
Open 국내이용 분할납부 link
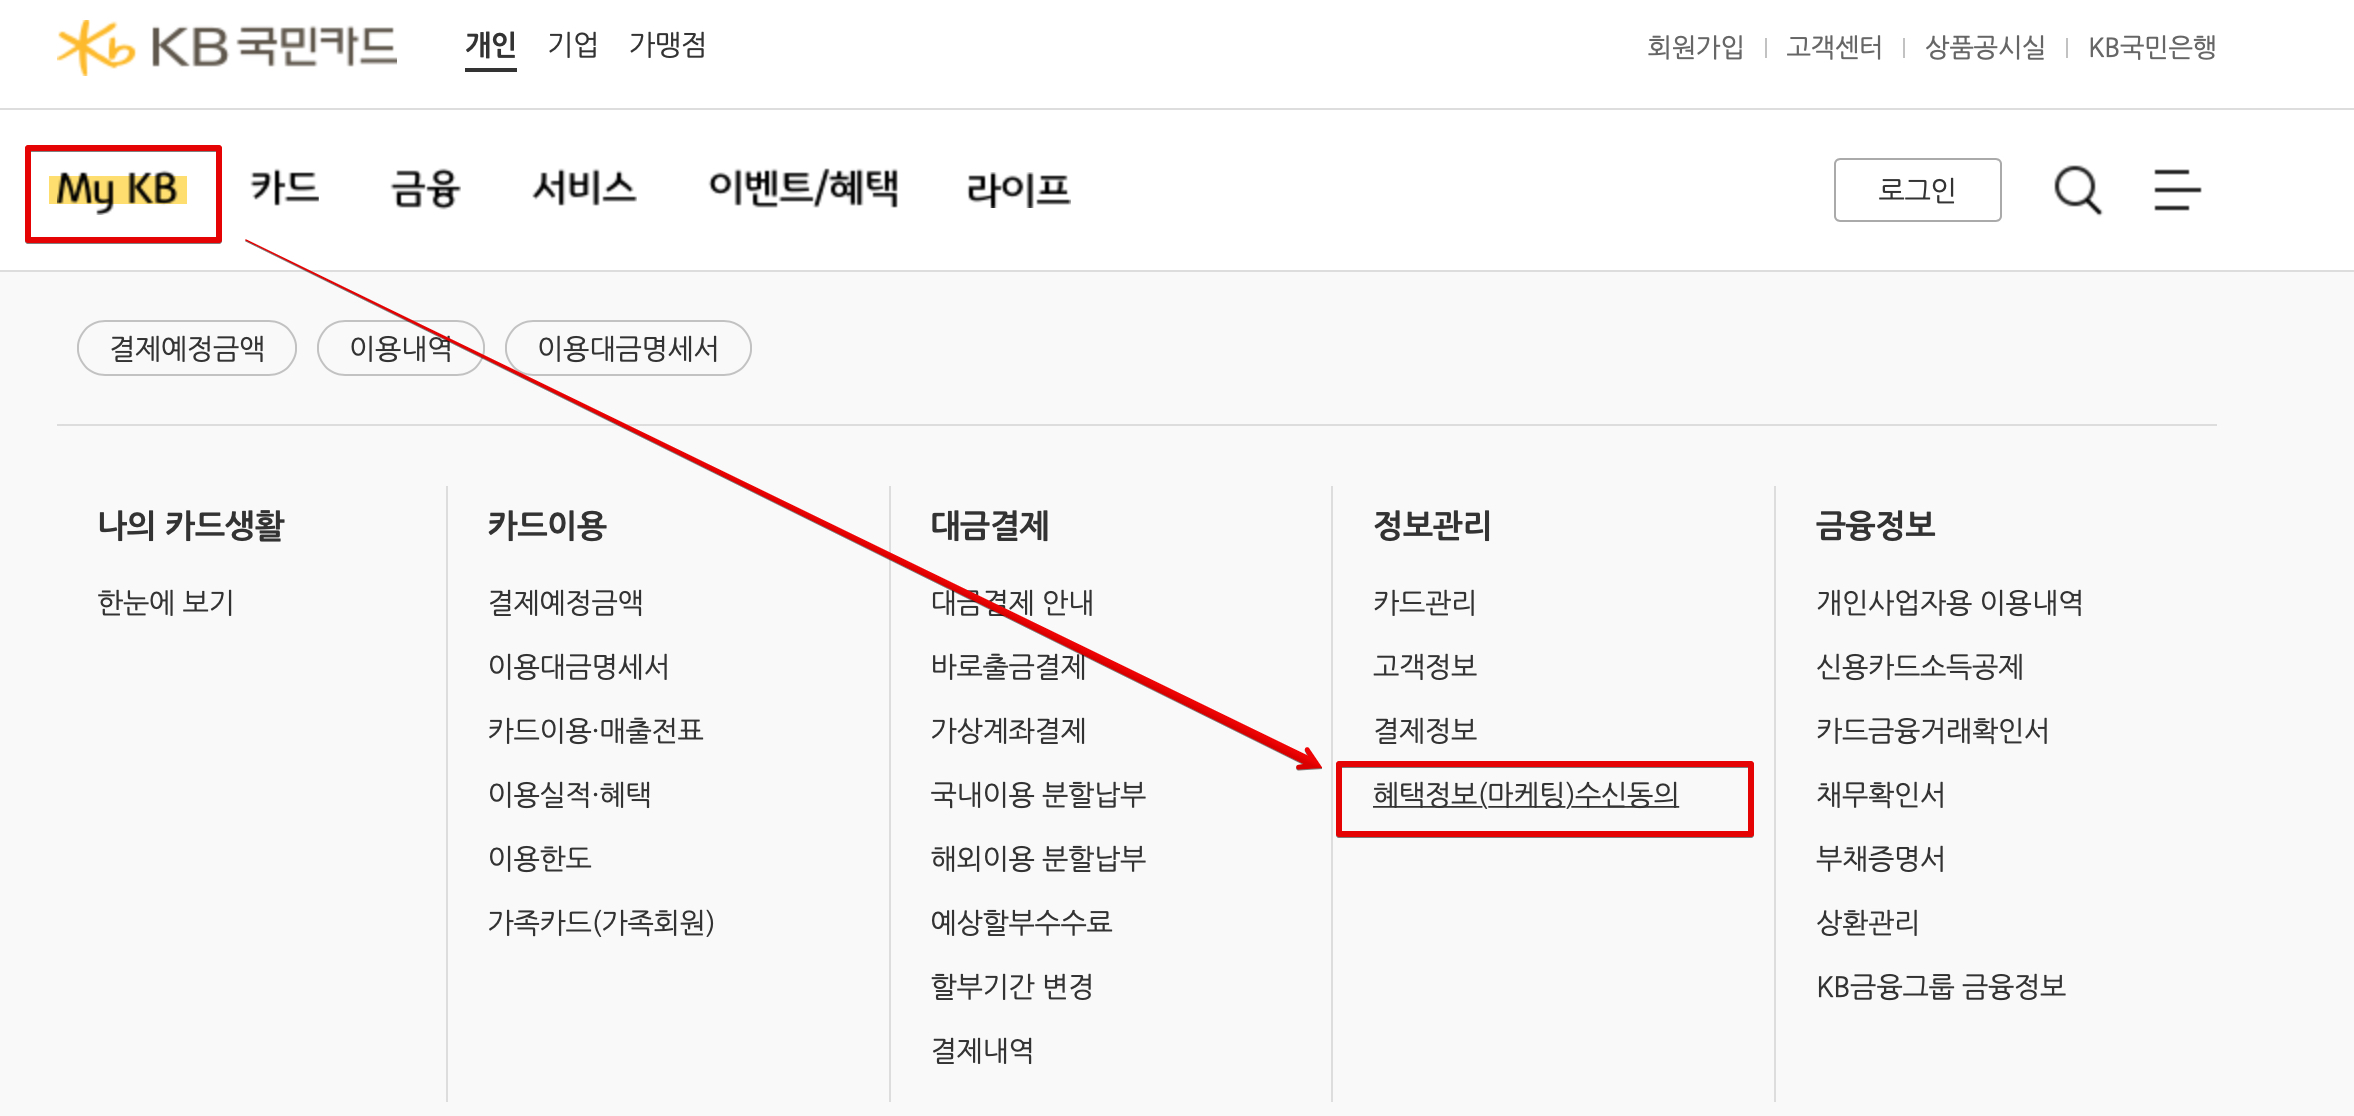point(1038,794)
